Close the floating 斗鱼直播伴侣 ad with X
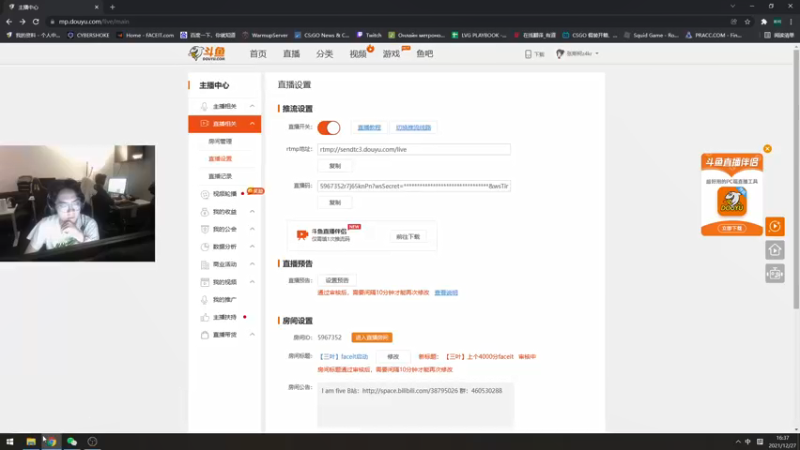The image size is (800, 450). [767, 149]
